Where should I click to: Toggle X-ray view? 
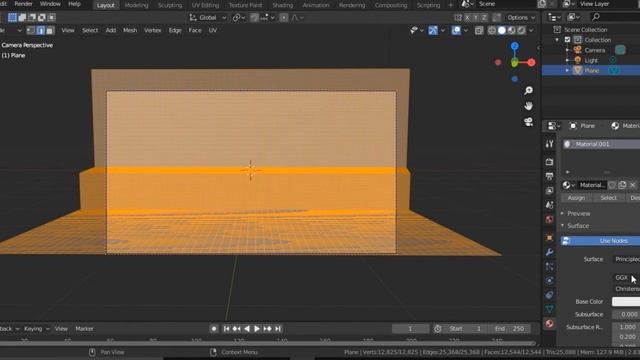pos(479,30)
